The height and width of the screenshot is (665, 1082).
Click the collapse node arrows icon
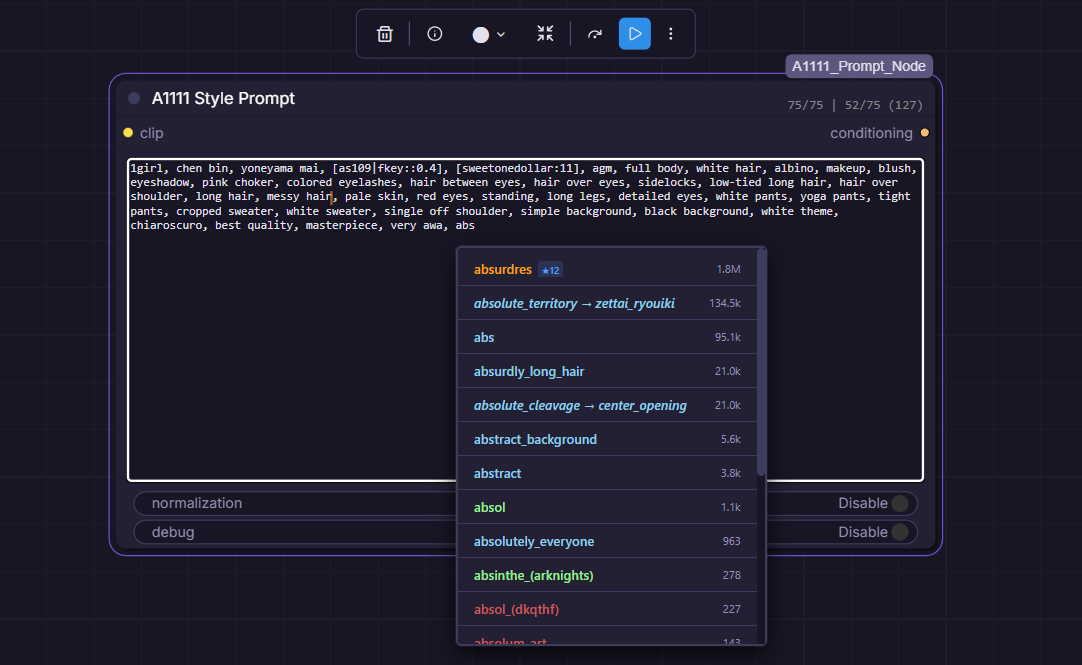click(545, 34)
